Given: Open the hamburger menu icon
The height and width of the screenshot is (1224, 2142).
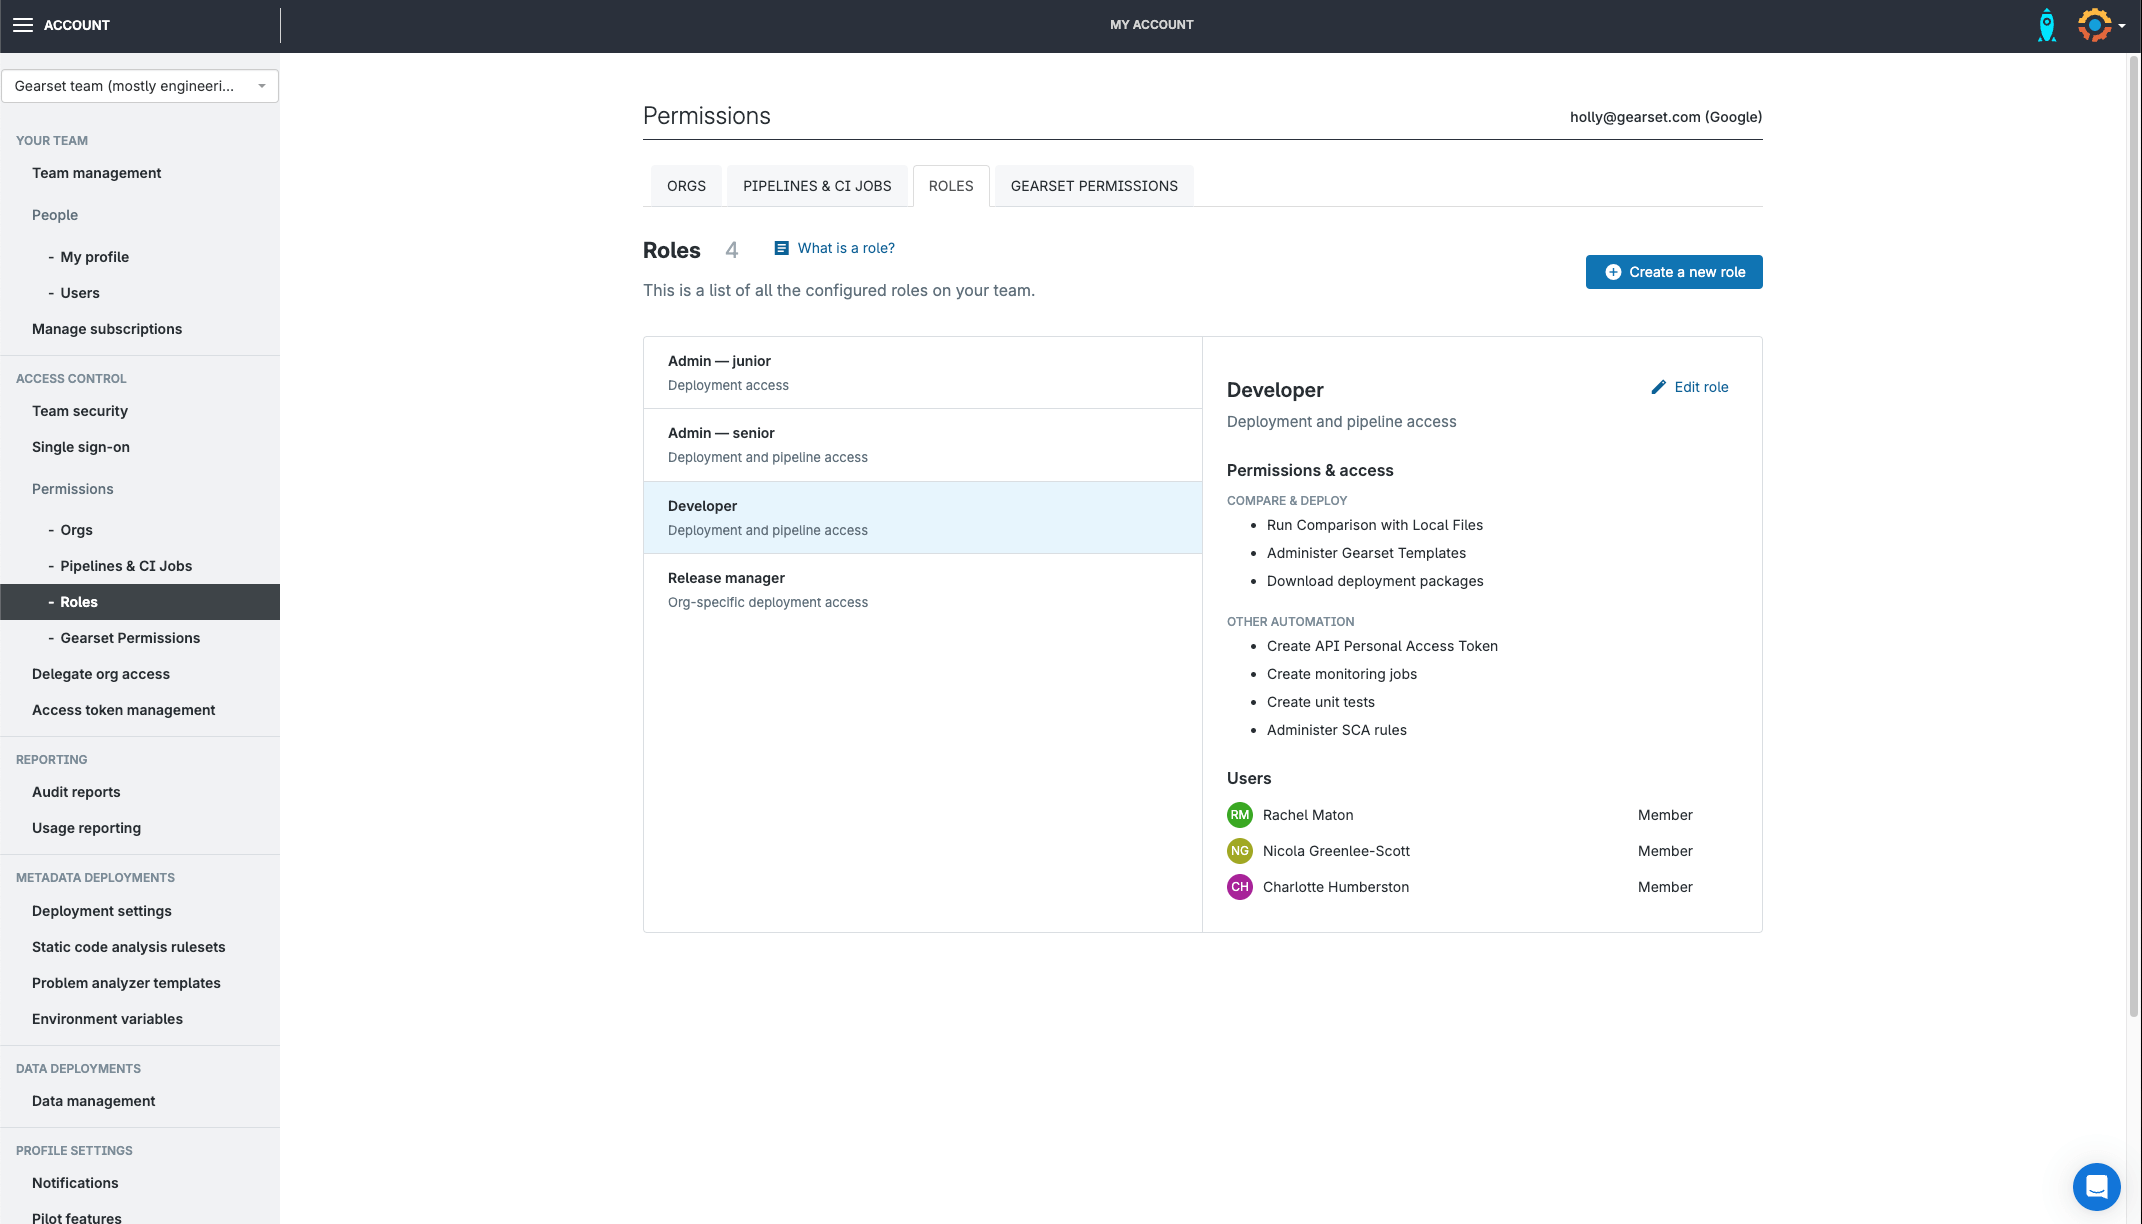Looking at the screenshot, I should (x=22, y=25).
